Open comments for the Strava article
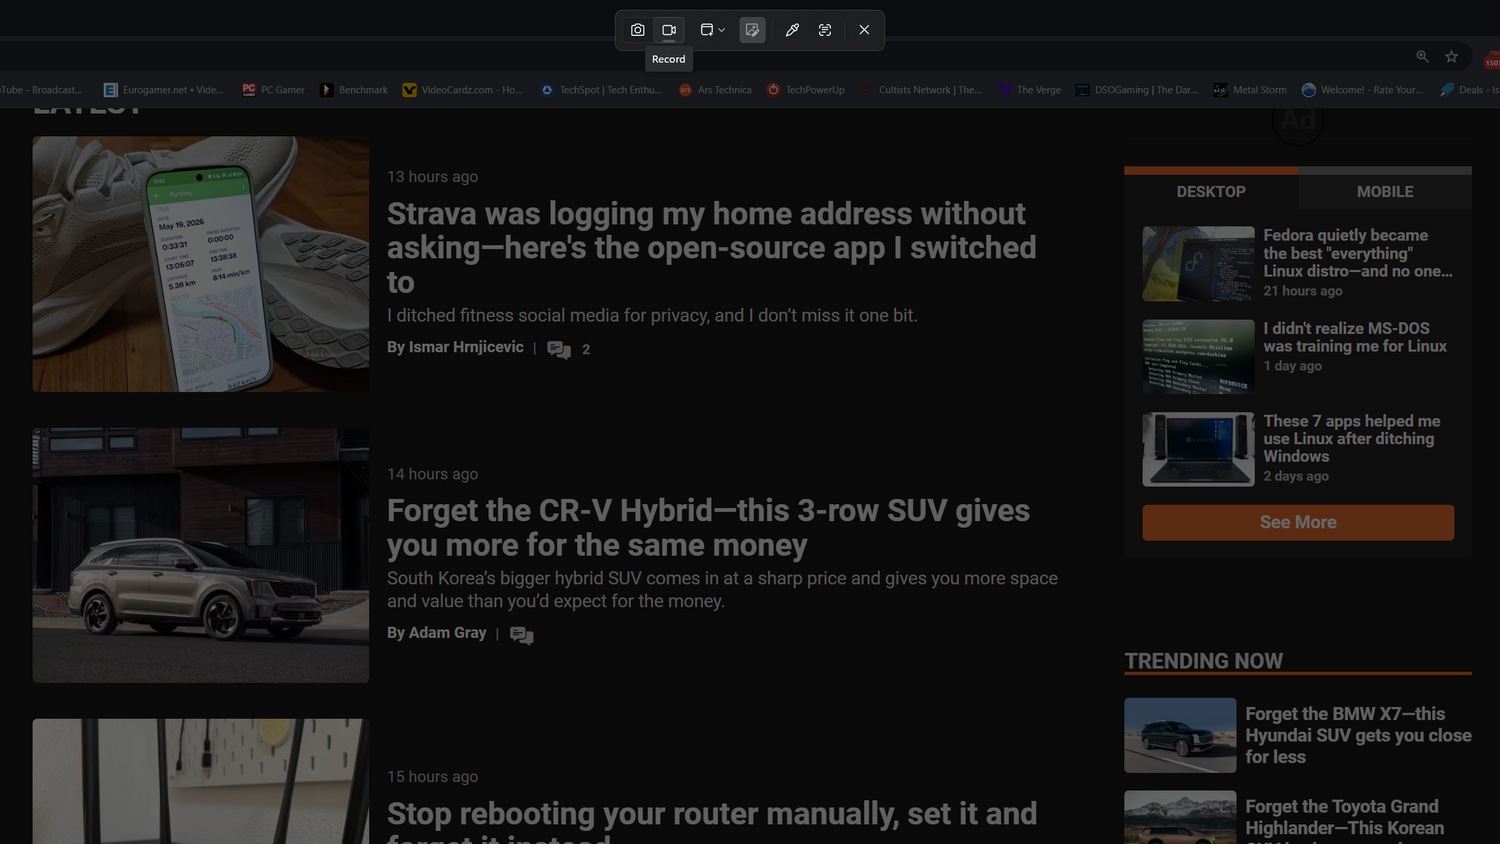The image size is (1500, 844). [559, 349]
